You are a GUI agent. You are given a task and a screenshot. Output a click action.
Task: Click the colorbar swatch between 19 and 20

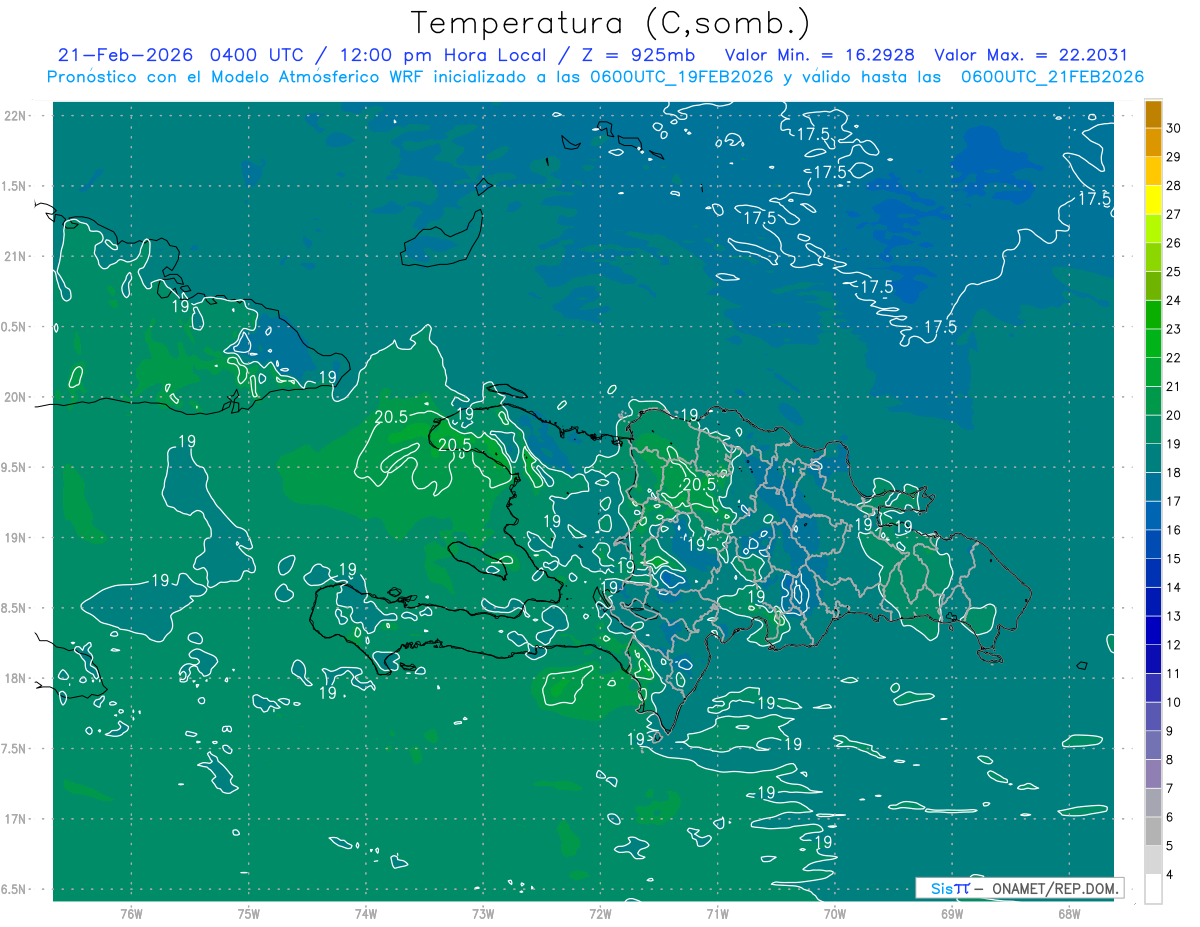coord(1153,430)
